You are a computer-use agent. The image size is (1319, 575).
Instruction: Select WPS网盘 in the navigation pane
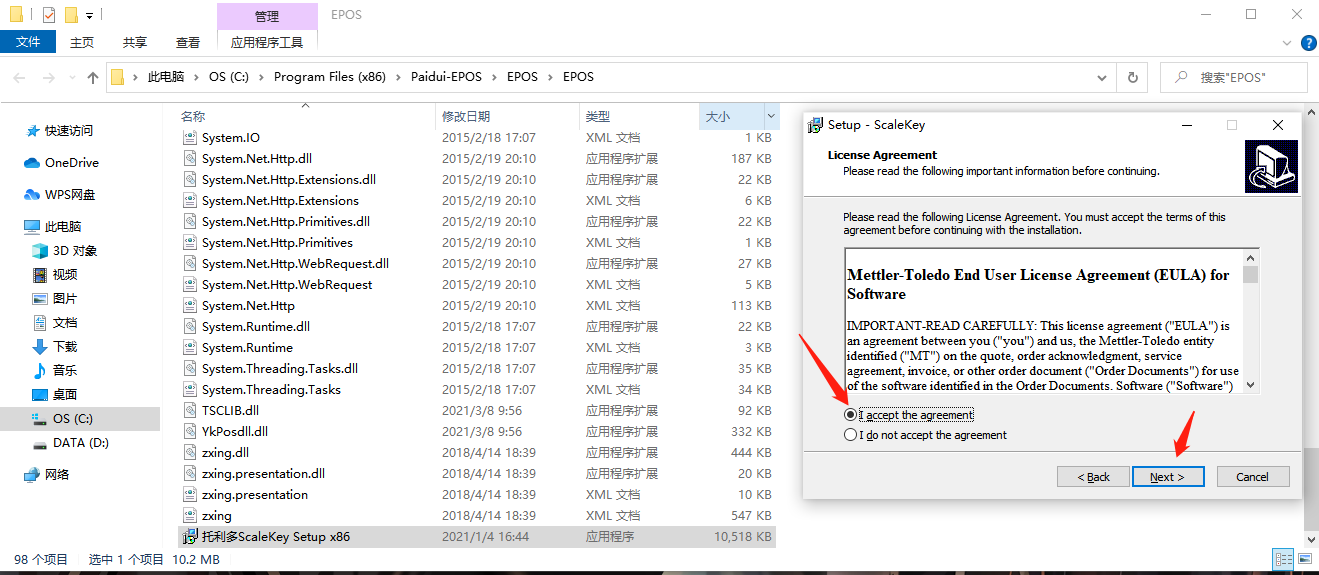pos(70,195)
